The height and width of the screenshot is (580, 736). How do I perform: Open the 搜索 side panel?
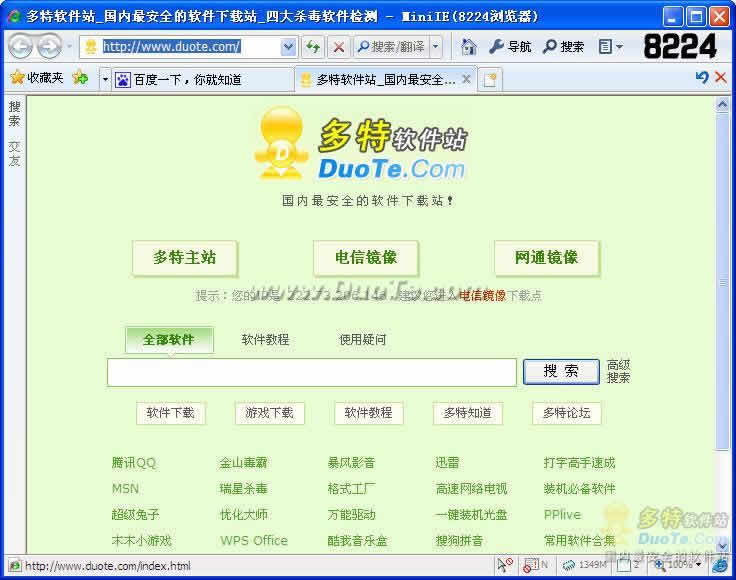14,114
